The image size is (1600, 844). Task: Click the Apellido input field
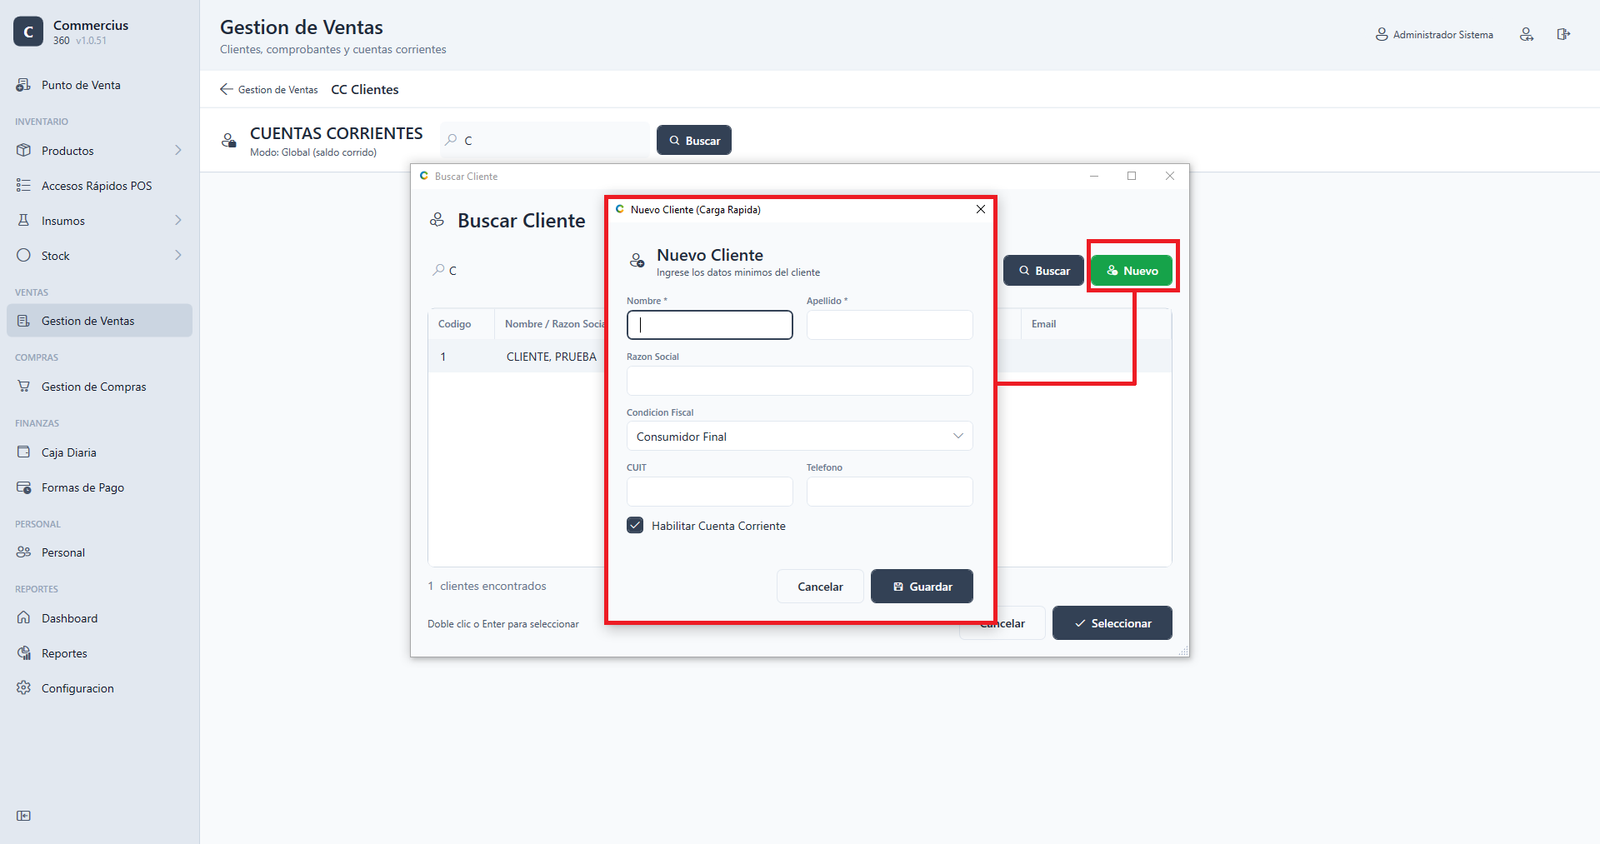(x=889, y=325)
